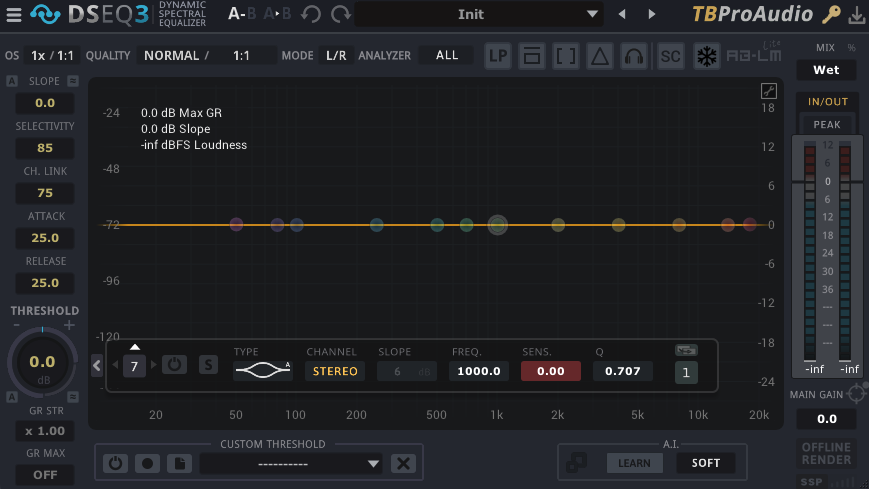The image size is (869, 489).
Task: Toggle the window-shaped display mode button
Action: [531, 56]
